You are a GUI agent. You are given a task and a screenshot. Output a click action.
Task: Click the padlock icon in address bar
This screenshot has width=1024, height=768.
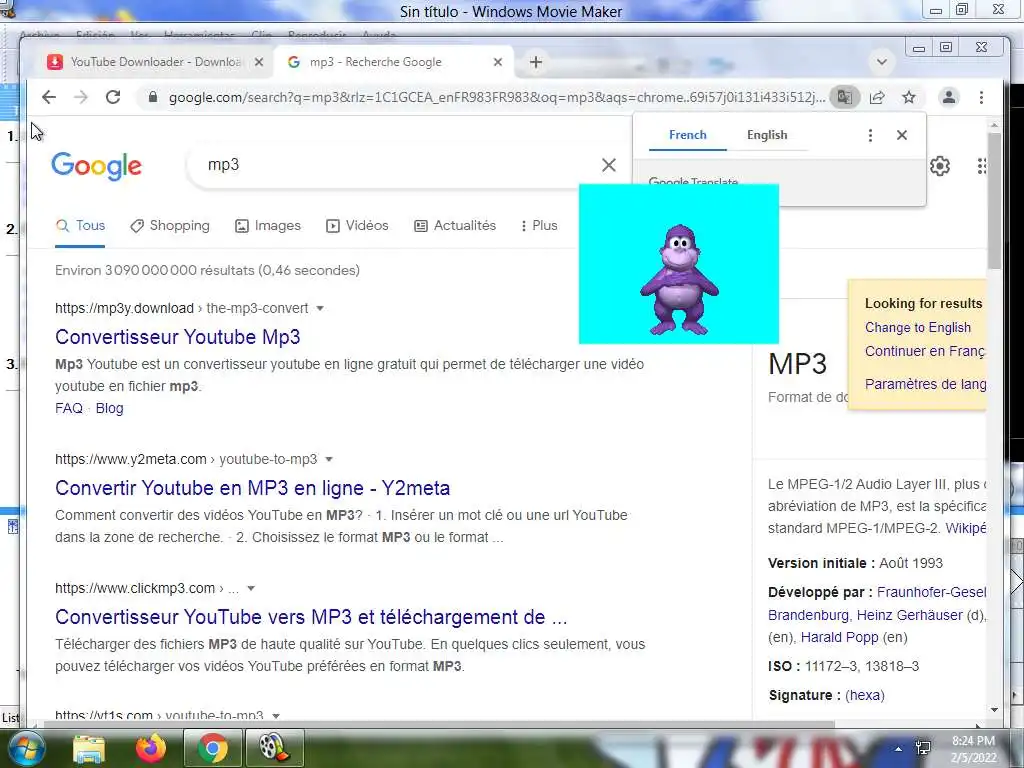[x=153, y=97]
